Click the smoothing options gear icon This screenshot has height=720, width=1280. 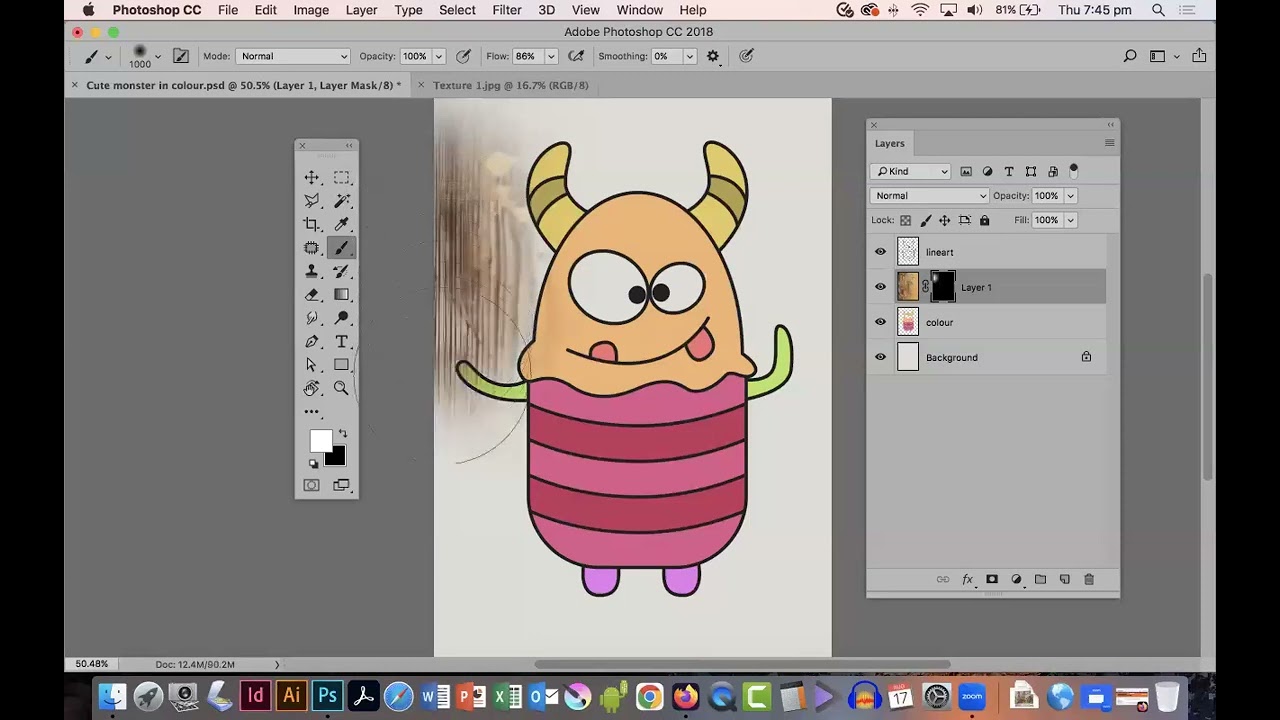click(x=713, y=56)
